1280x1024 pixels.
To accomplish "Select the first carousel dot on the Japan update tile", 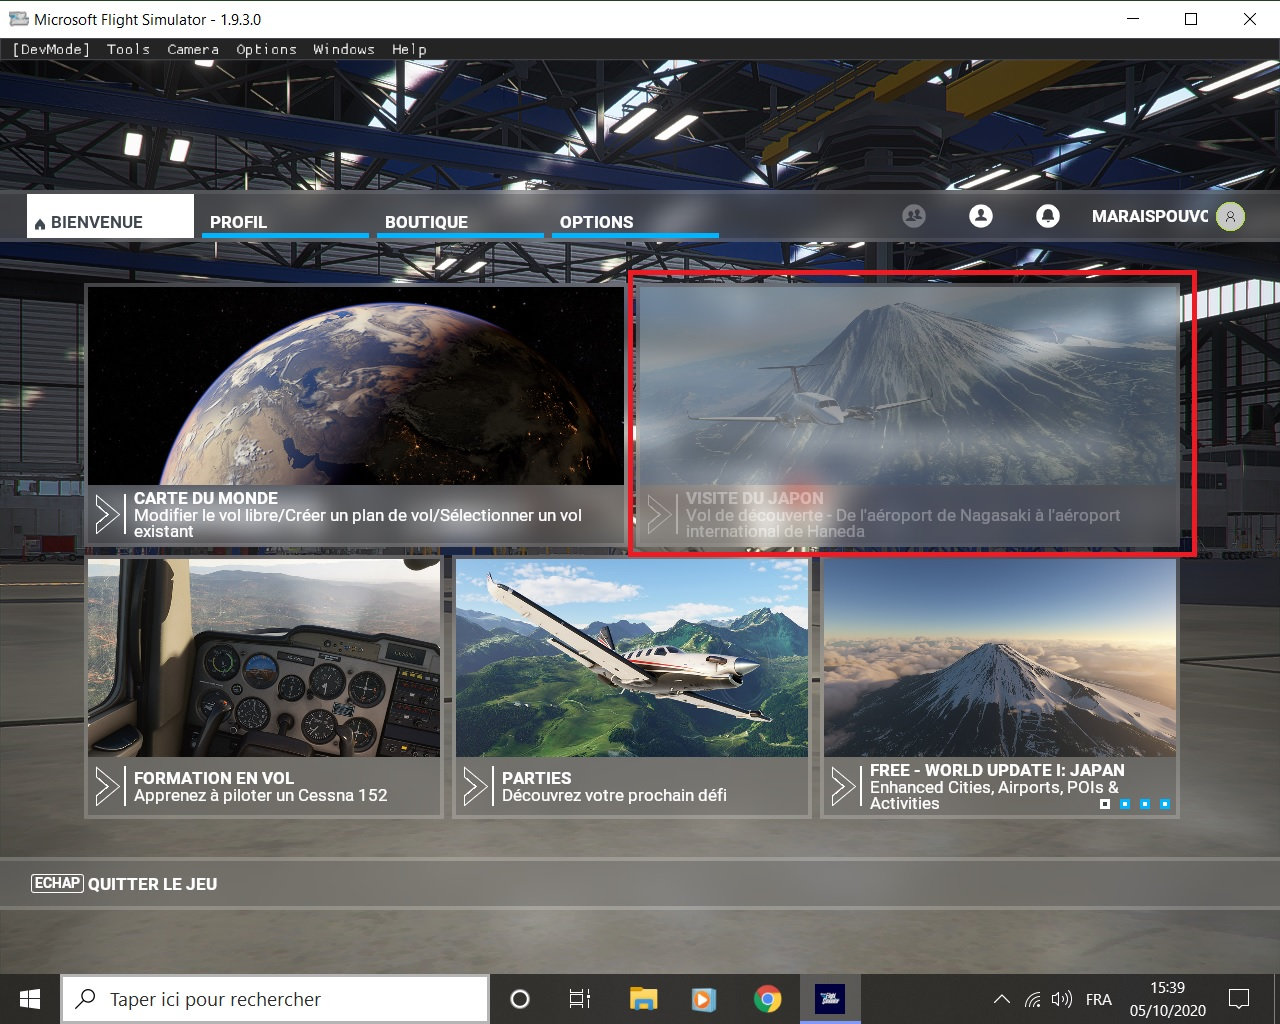I will point(1105,803).
